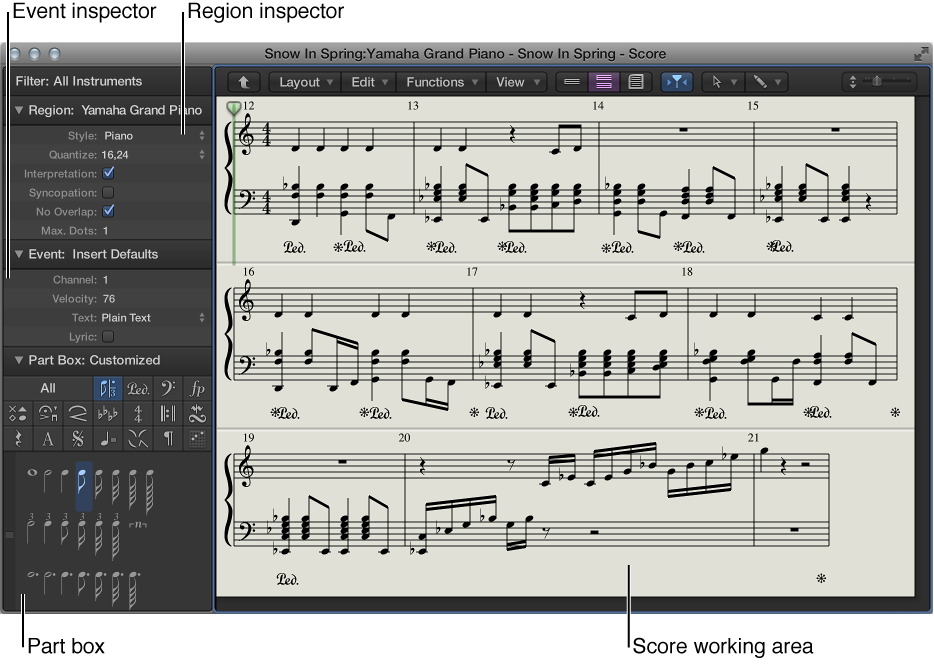Click the rests group in the Part Box
934x664 pixels.
[16, 438]
